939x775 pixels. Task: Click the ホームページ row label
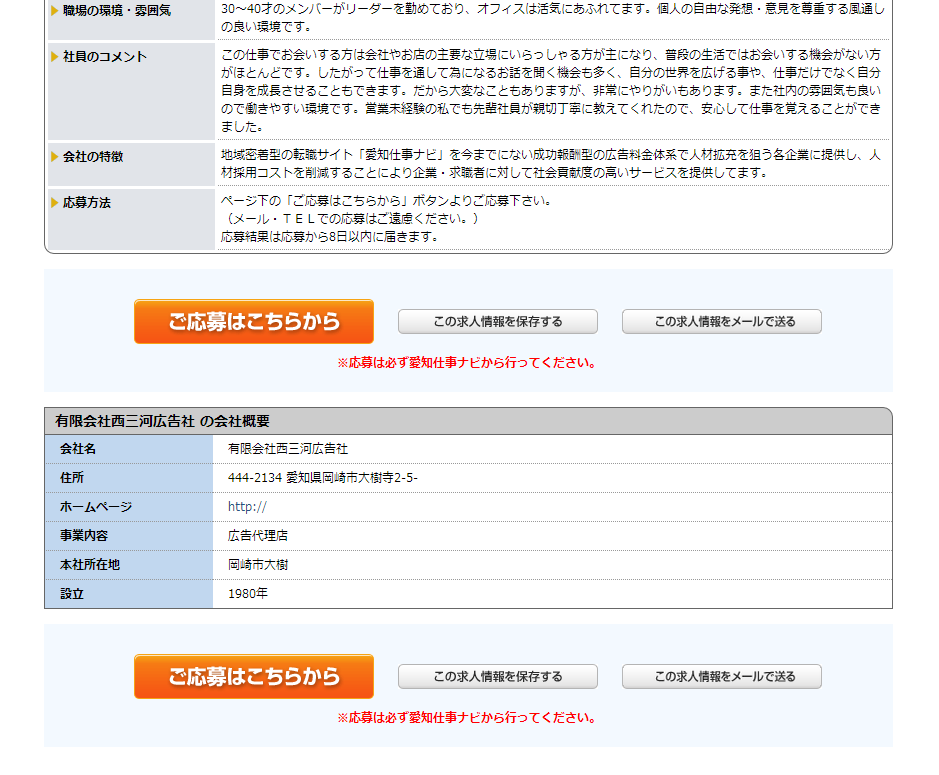pyautogui.click(x=96, y=507)
